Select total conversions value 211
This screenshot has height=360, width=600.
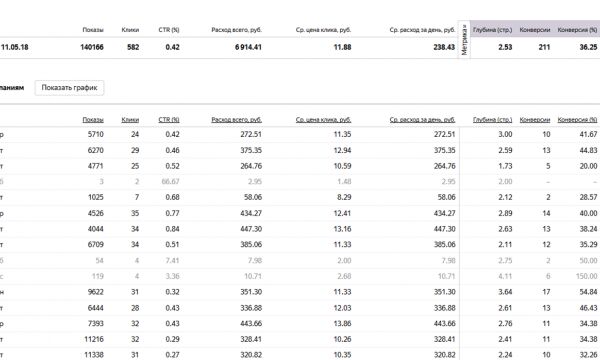pos(544,47)
